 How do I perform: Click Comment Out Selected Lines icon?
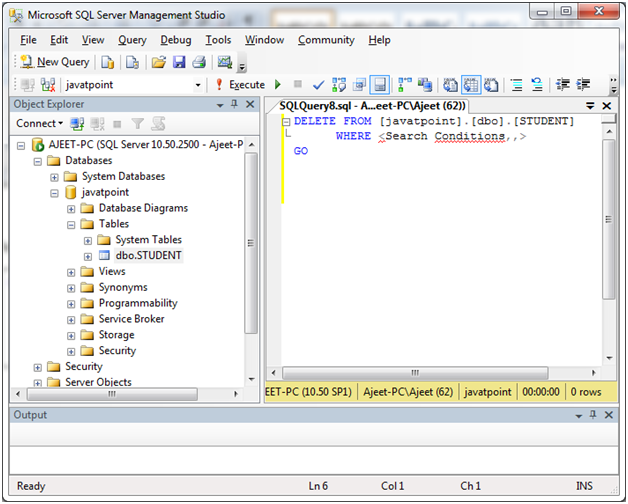click(517, 85)
